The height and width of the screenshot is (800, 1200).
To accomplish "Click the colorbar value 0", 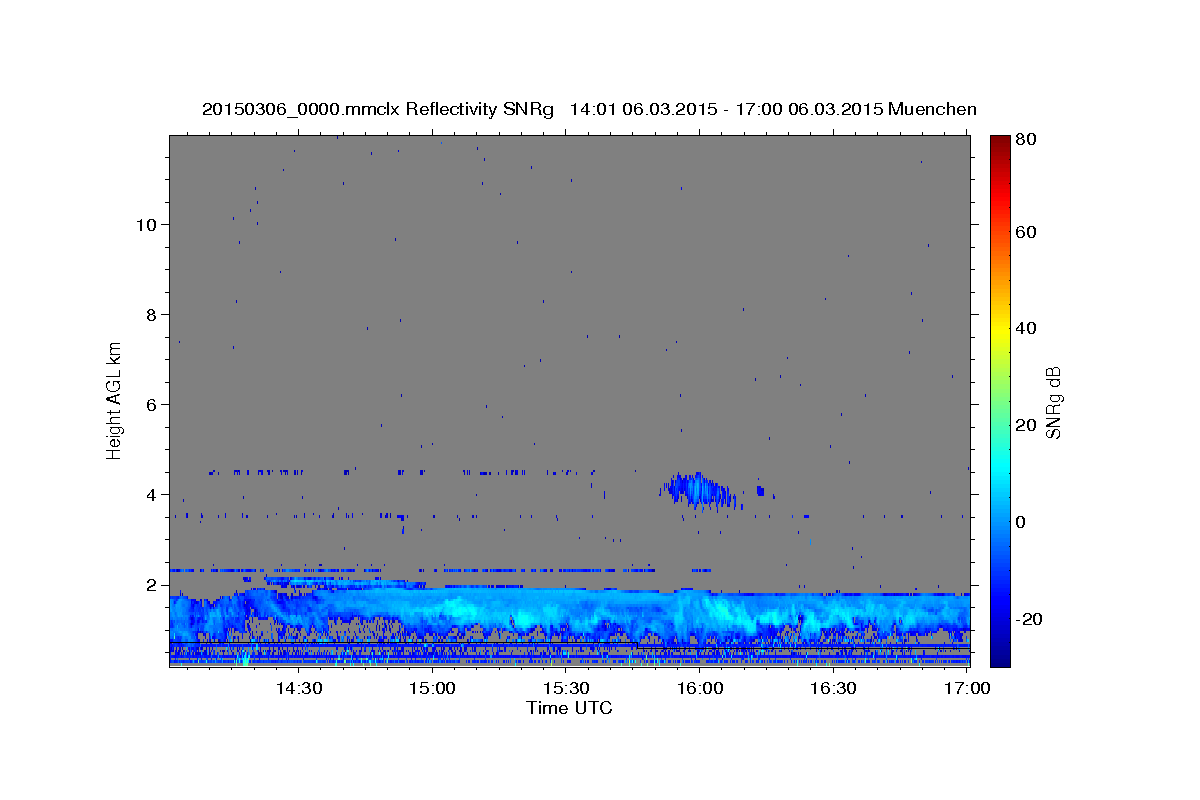I will click(1021, 522).
